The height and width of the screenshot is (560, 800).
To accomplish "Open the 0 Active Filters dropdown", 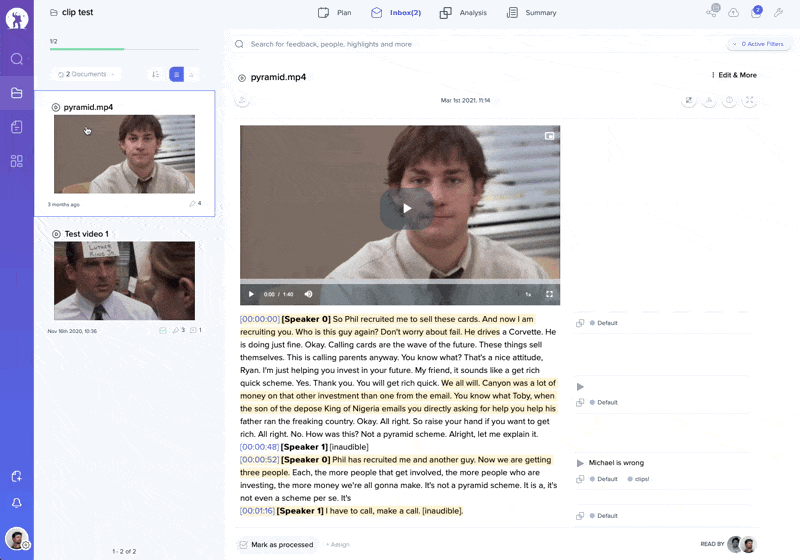I will click(x=758, y=44).
